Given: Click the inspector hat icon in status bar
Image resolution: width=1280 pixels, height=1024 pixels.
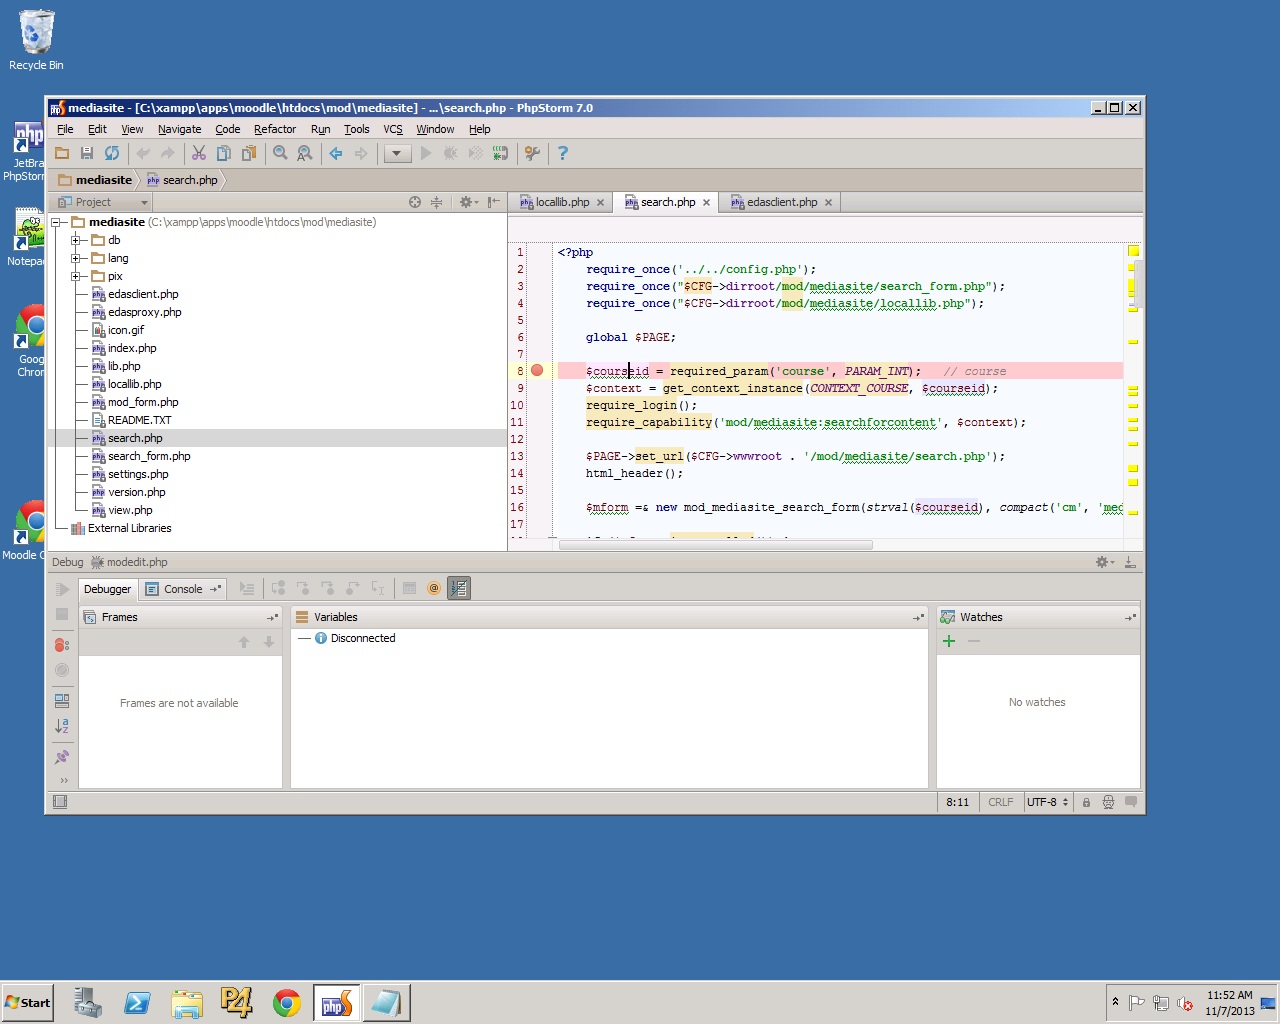Looking at the screenshot, I should [x=1108, y=802].
